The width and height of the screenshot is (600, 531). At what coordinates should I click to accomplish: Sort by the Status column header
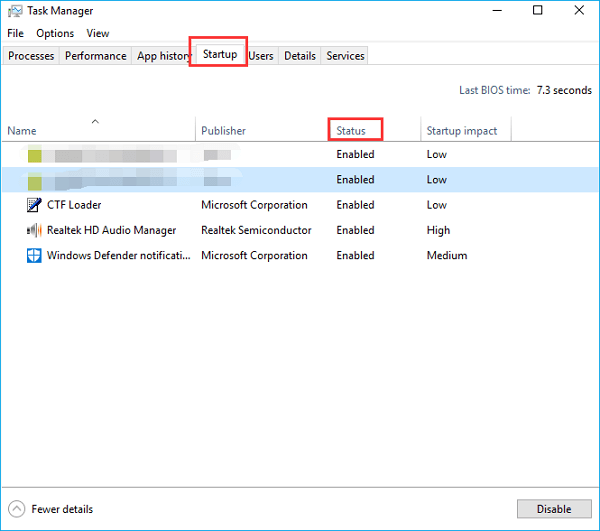(x=351, y=131)
